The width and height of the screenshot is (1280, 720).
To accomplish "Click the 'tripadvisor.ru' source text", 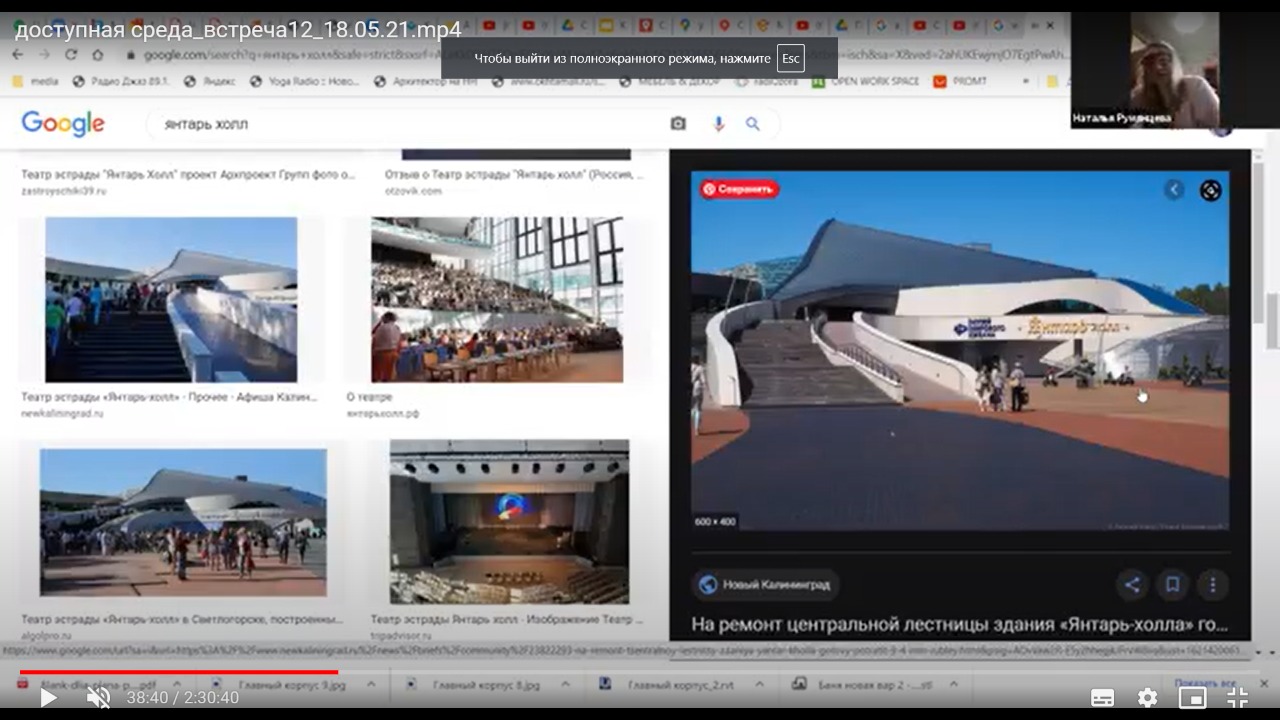I will point(400,635).
